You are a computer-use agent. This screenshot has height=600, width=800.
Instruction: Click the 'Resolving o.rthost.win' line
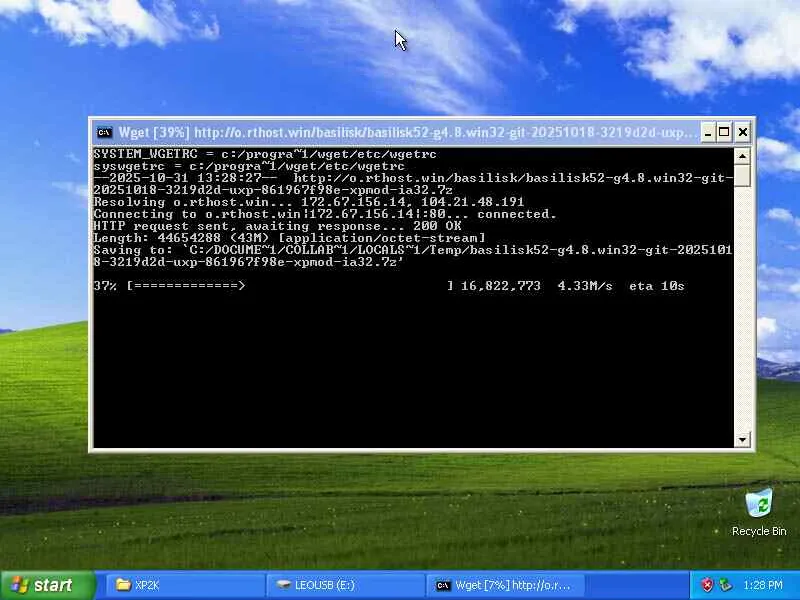point(309,202)
